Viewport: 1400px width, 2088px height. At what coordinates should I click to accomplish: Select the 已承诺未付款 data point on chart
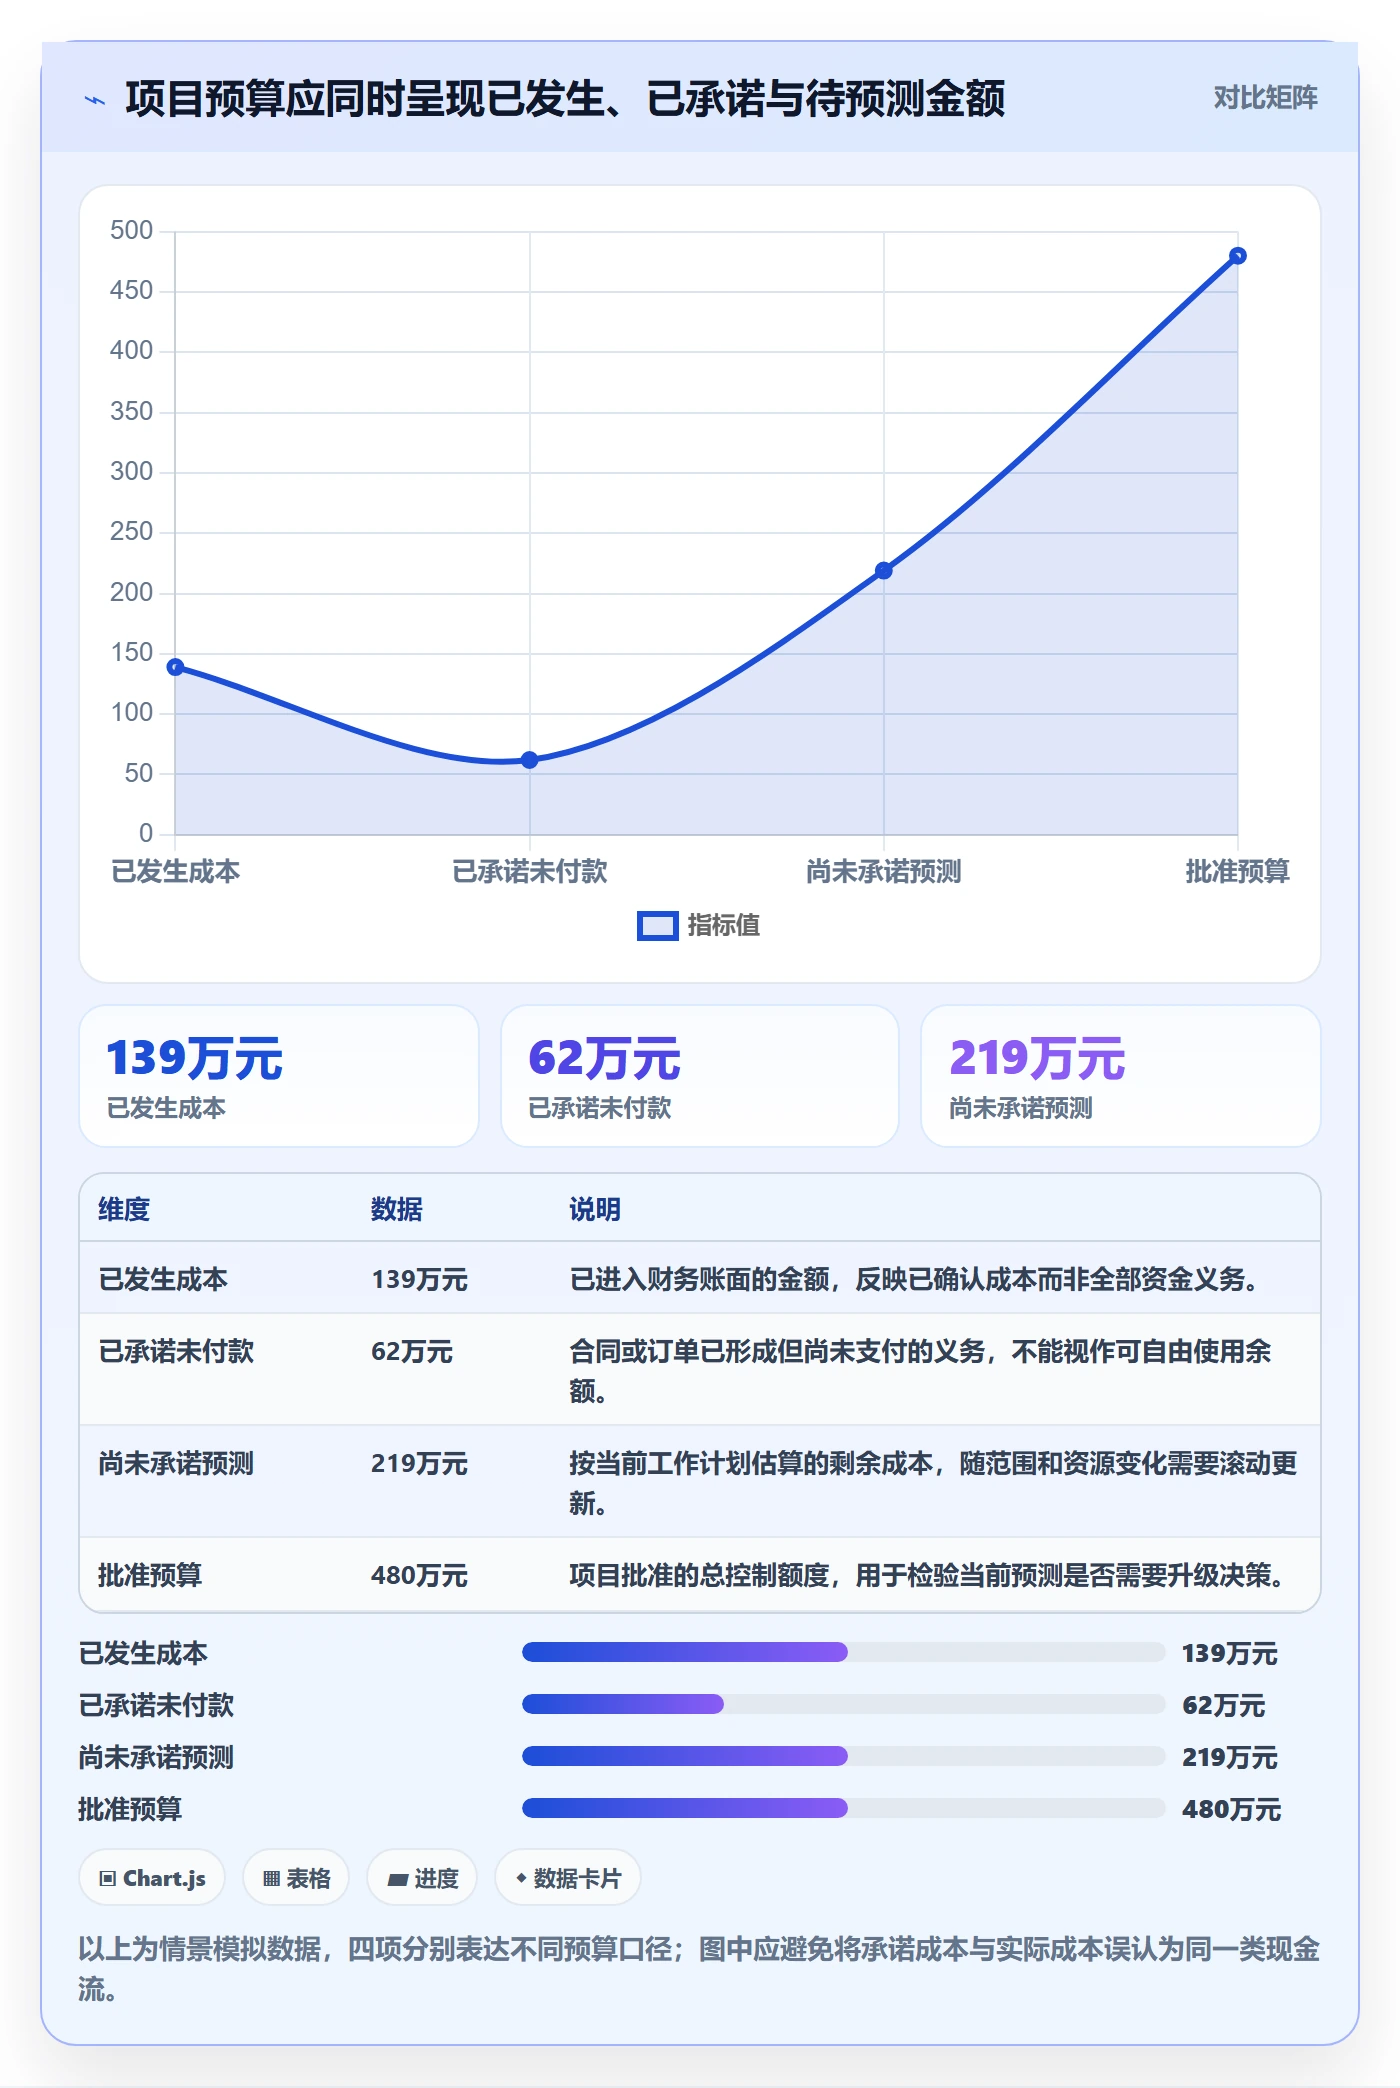tap(530, 760)
